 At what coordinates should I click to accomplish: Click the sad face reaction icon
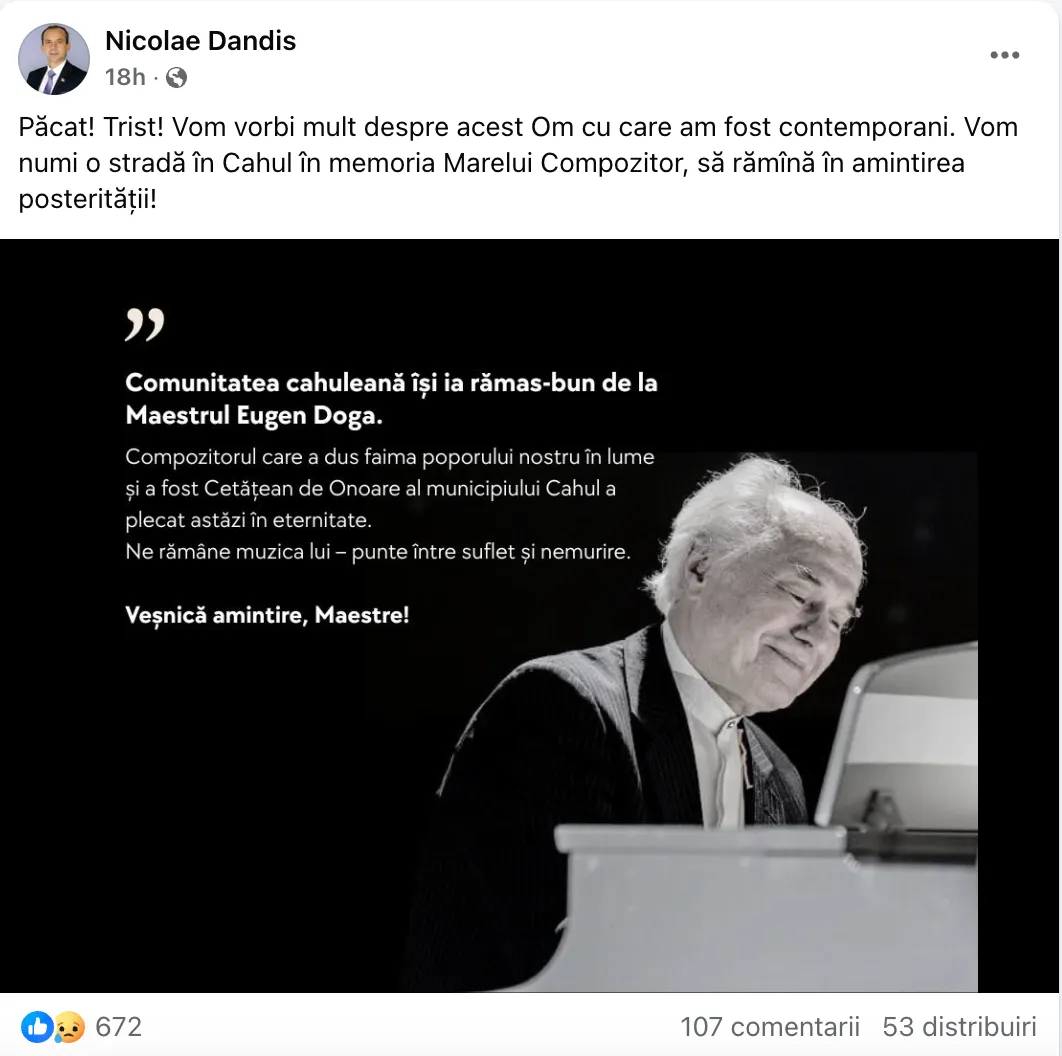pyautogui.click(x=68, y=1027)
